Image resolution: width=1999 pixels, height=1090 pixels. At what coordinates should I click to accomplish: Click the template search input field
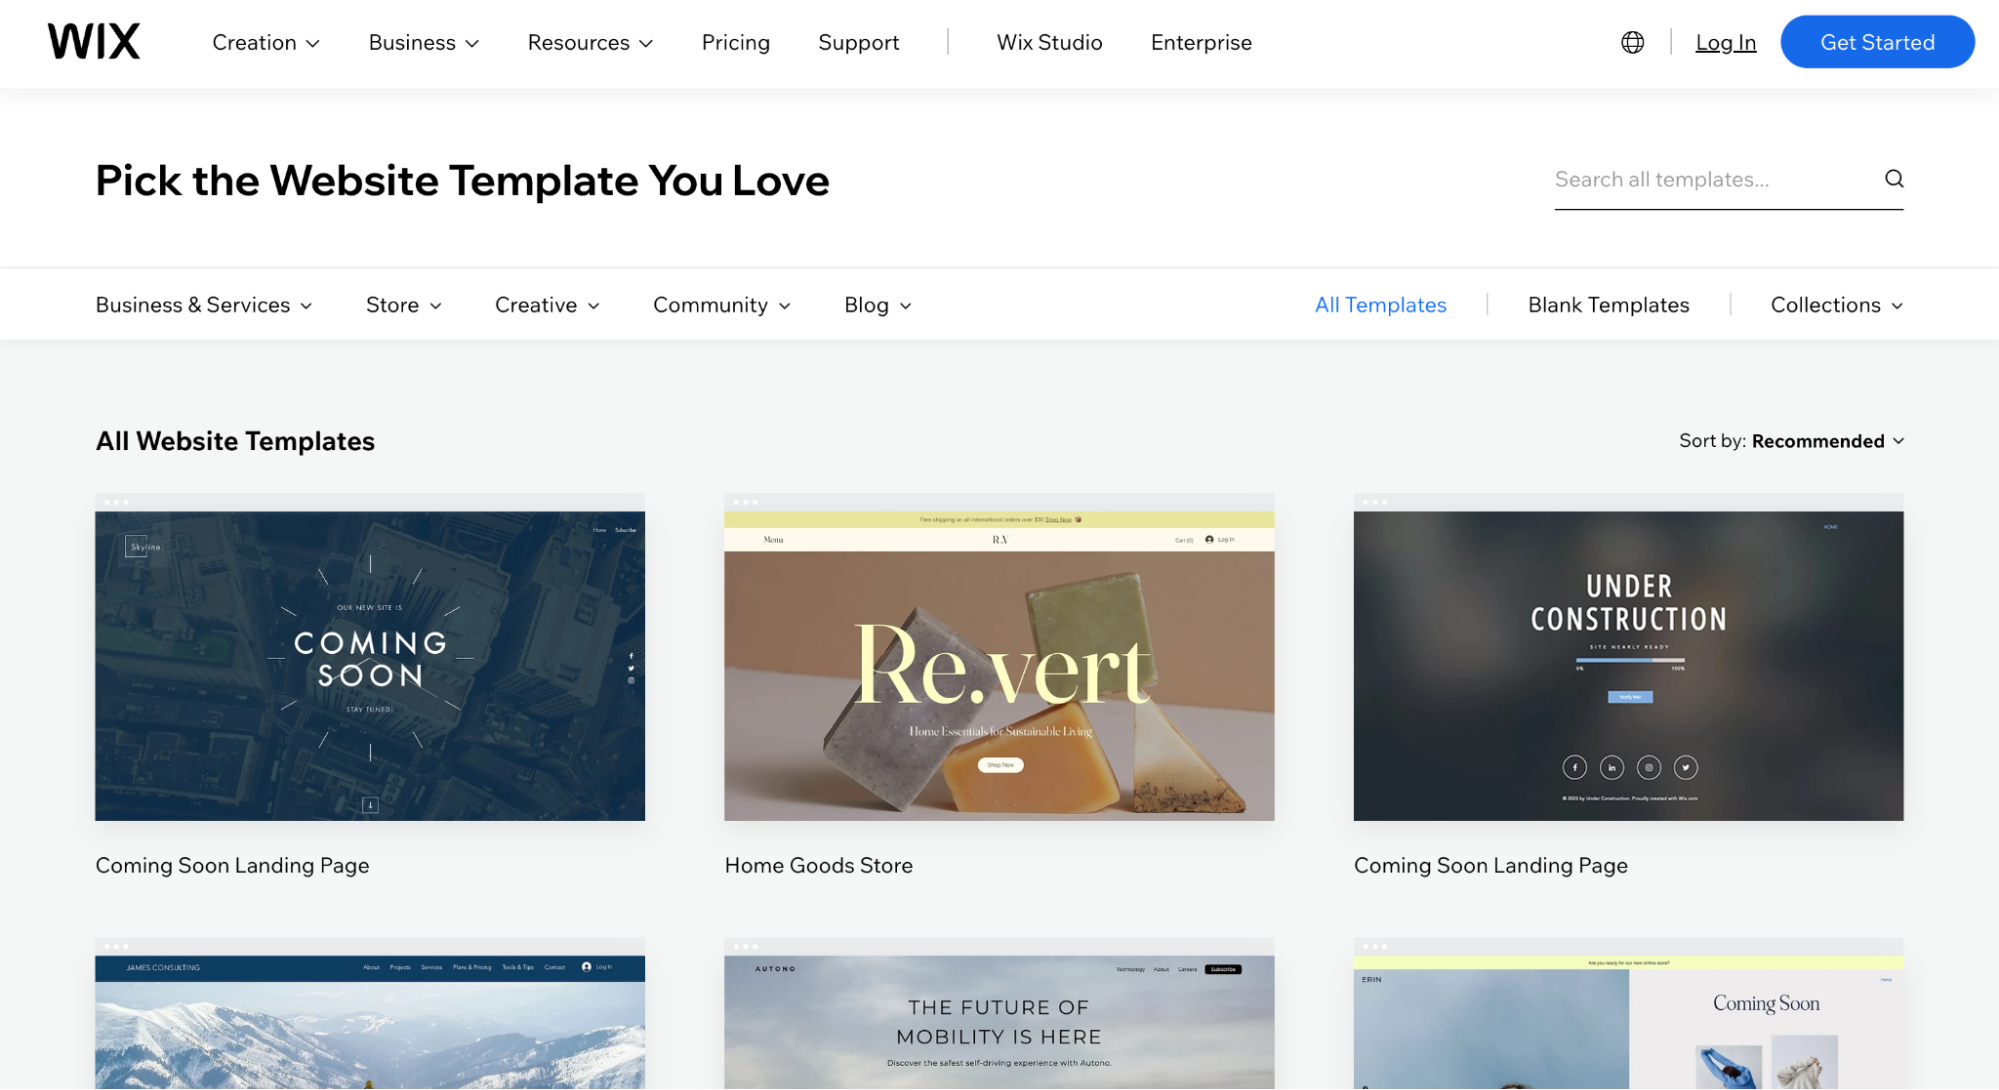point(1717,179)
